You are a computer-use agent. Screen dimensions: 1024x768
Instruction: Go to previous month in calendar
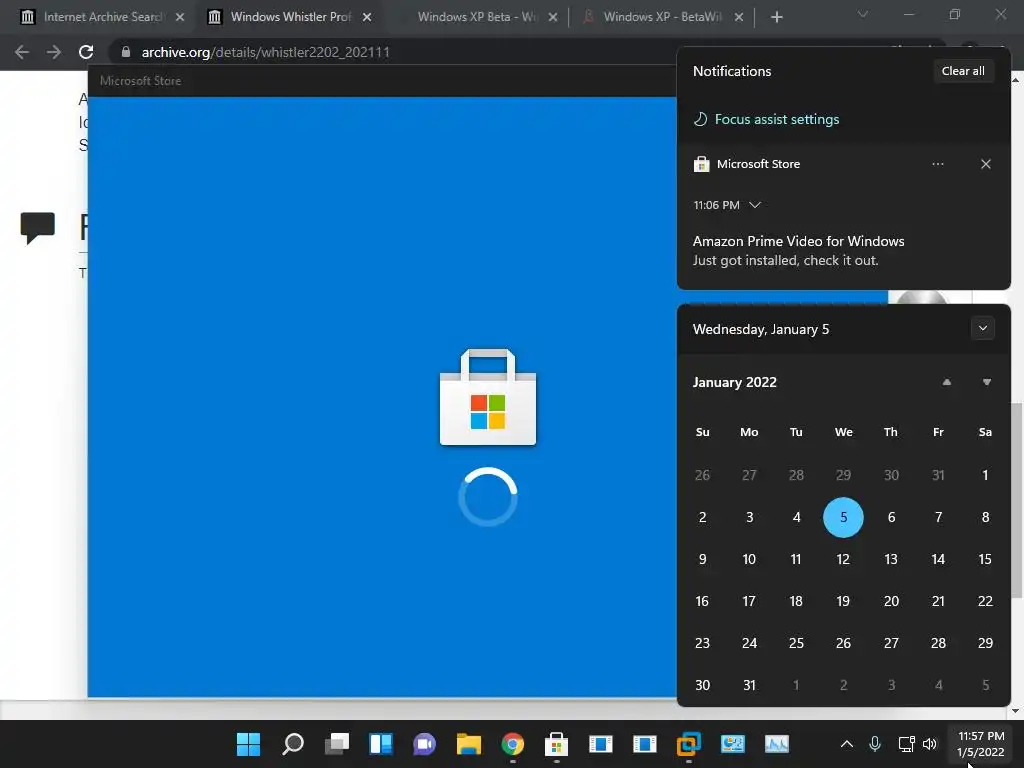[946, 382]
